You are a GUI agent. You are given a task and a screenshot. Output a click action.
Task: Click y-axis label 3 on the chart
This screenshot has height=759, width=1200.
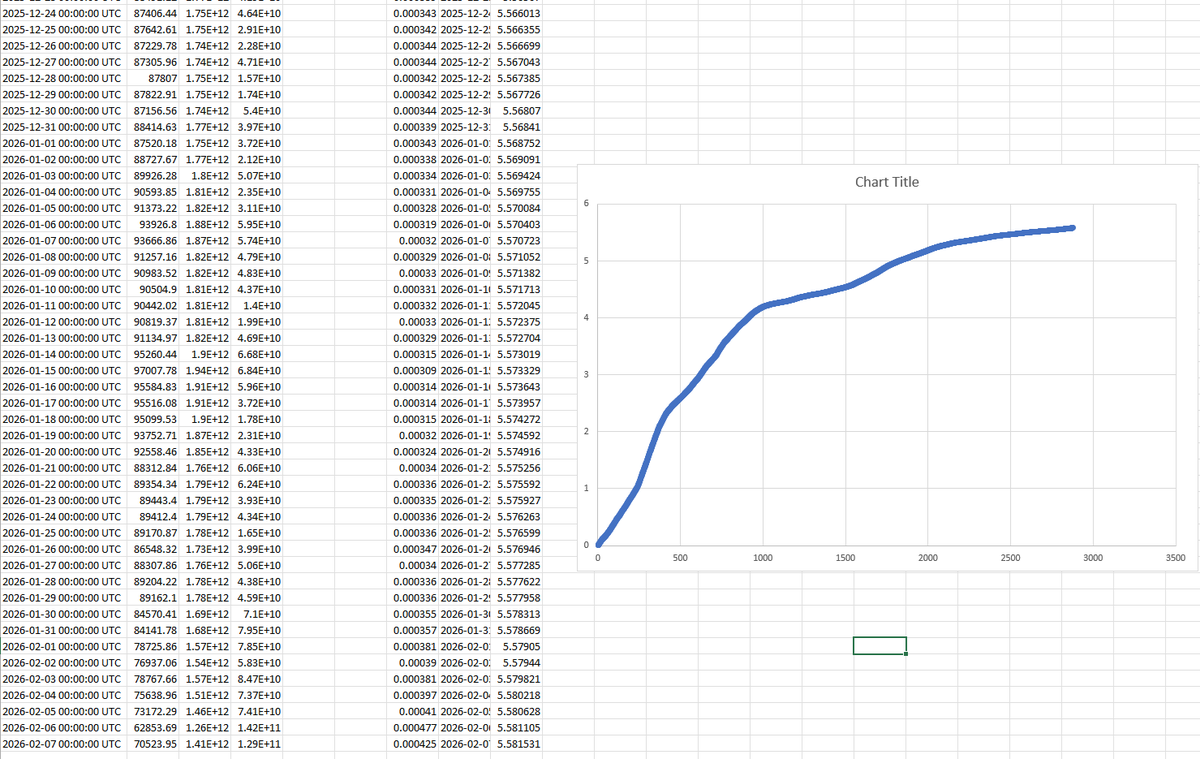click(587, 374)
